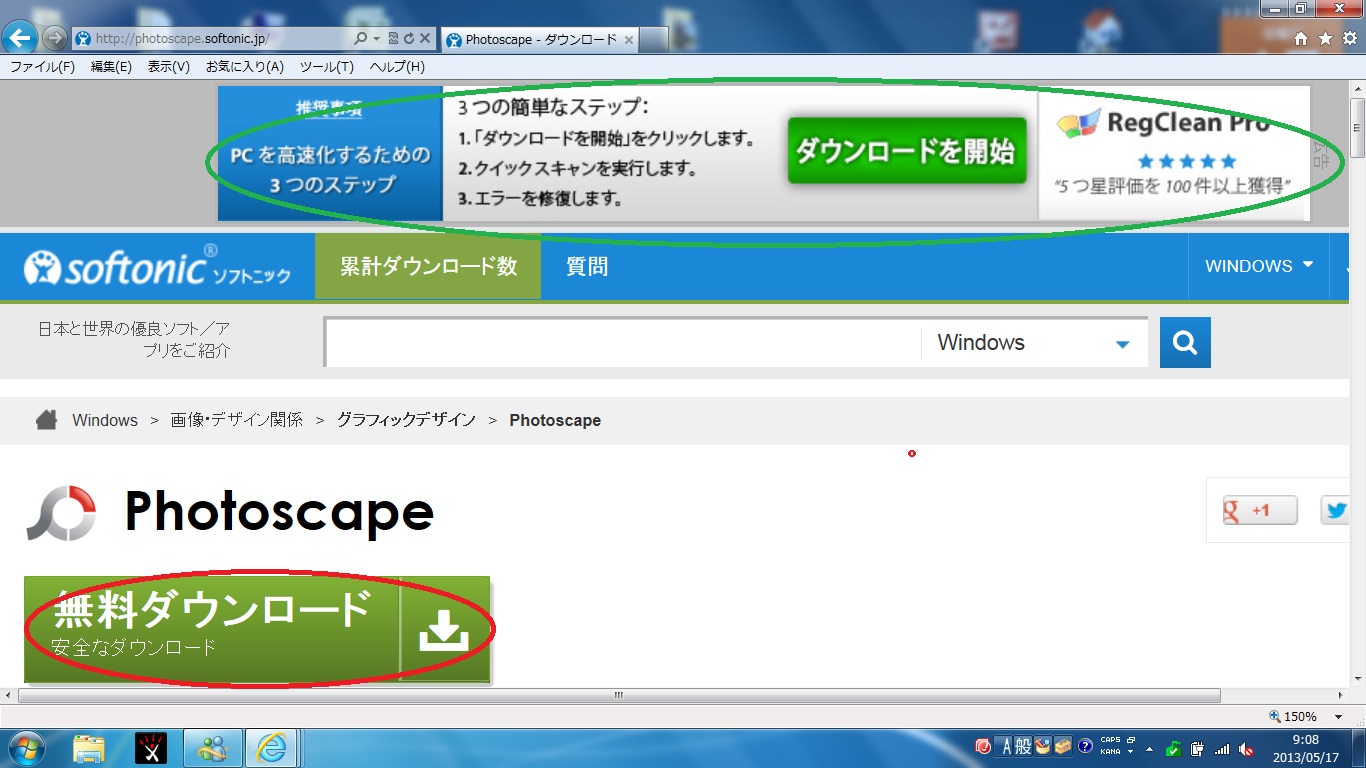Click the softonic logo
Viewport: 1366px width, 768px height.
158,267
